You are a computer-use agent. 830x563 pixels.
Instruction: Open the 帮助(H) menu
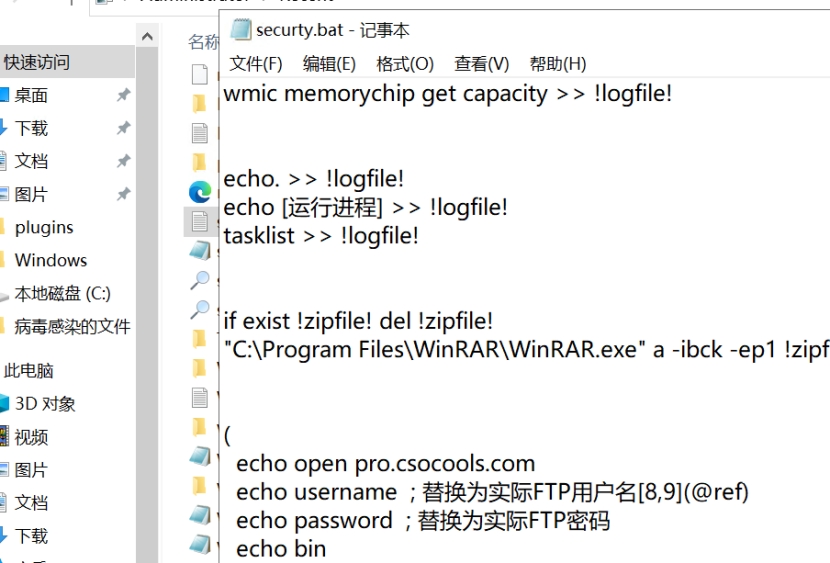(558, 64)
